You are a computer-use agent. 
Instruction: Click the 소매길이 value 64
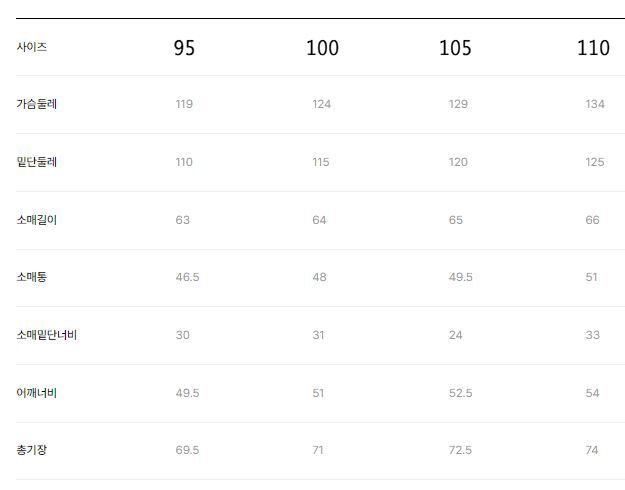pyautogui.click(x=319, y=220)
